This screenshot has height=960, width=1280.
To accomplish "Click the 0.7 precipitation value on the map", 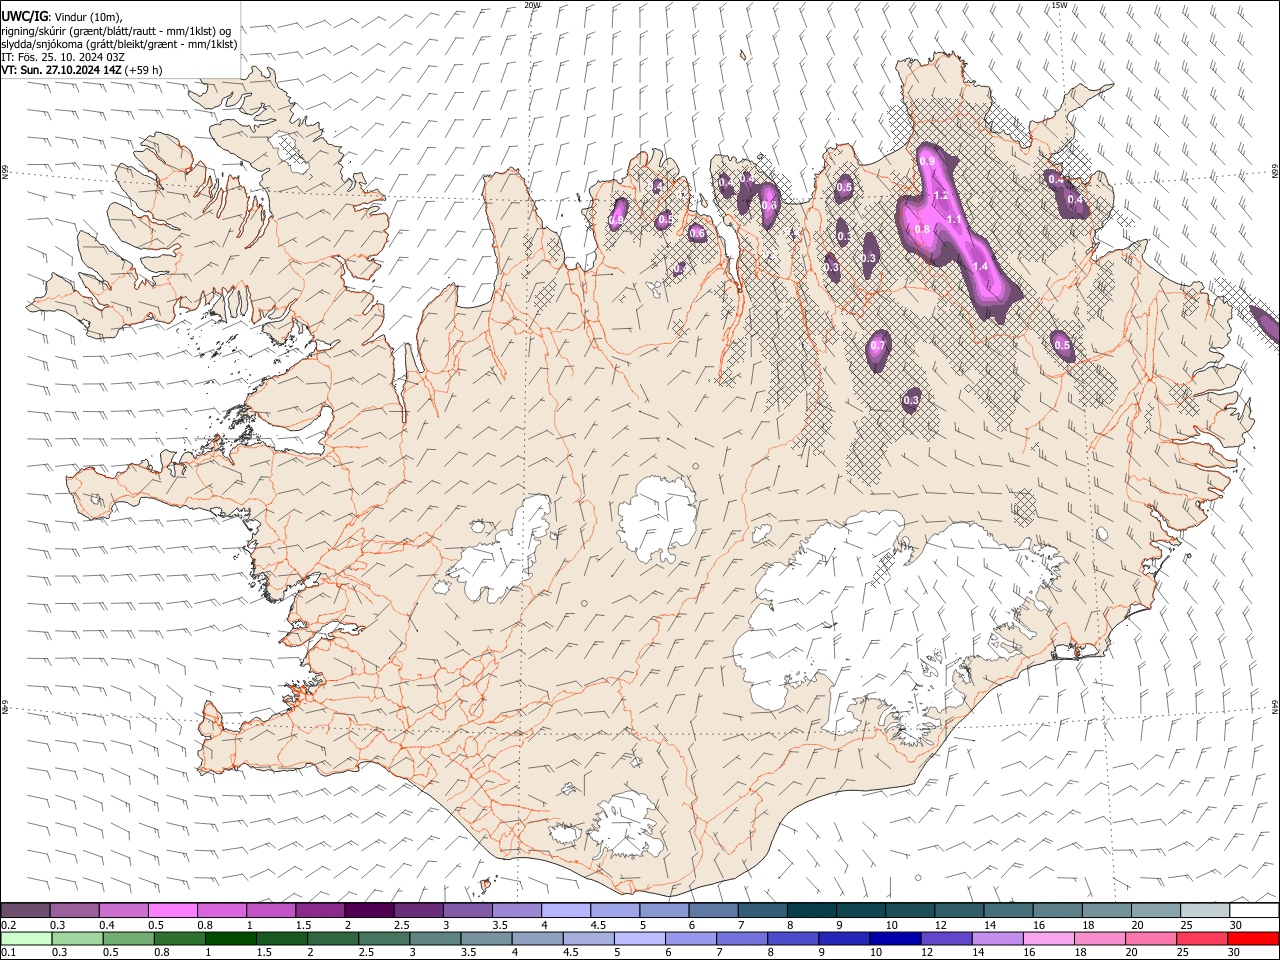I will tap(878, 346).
